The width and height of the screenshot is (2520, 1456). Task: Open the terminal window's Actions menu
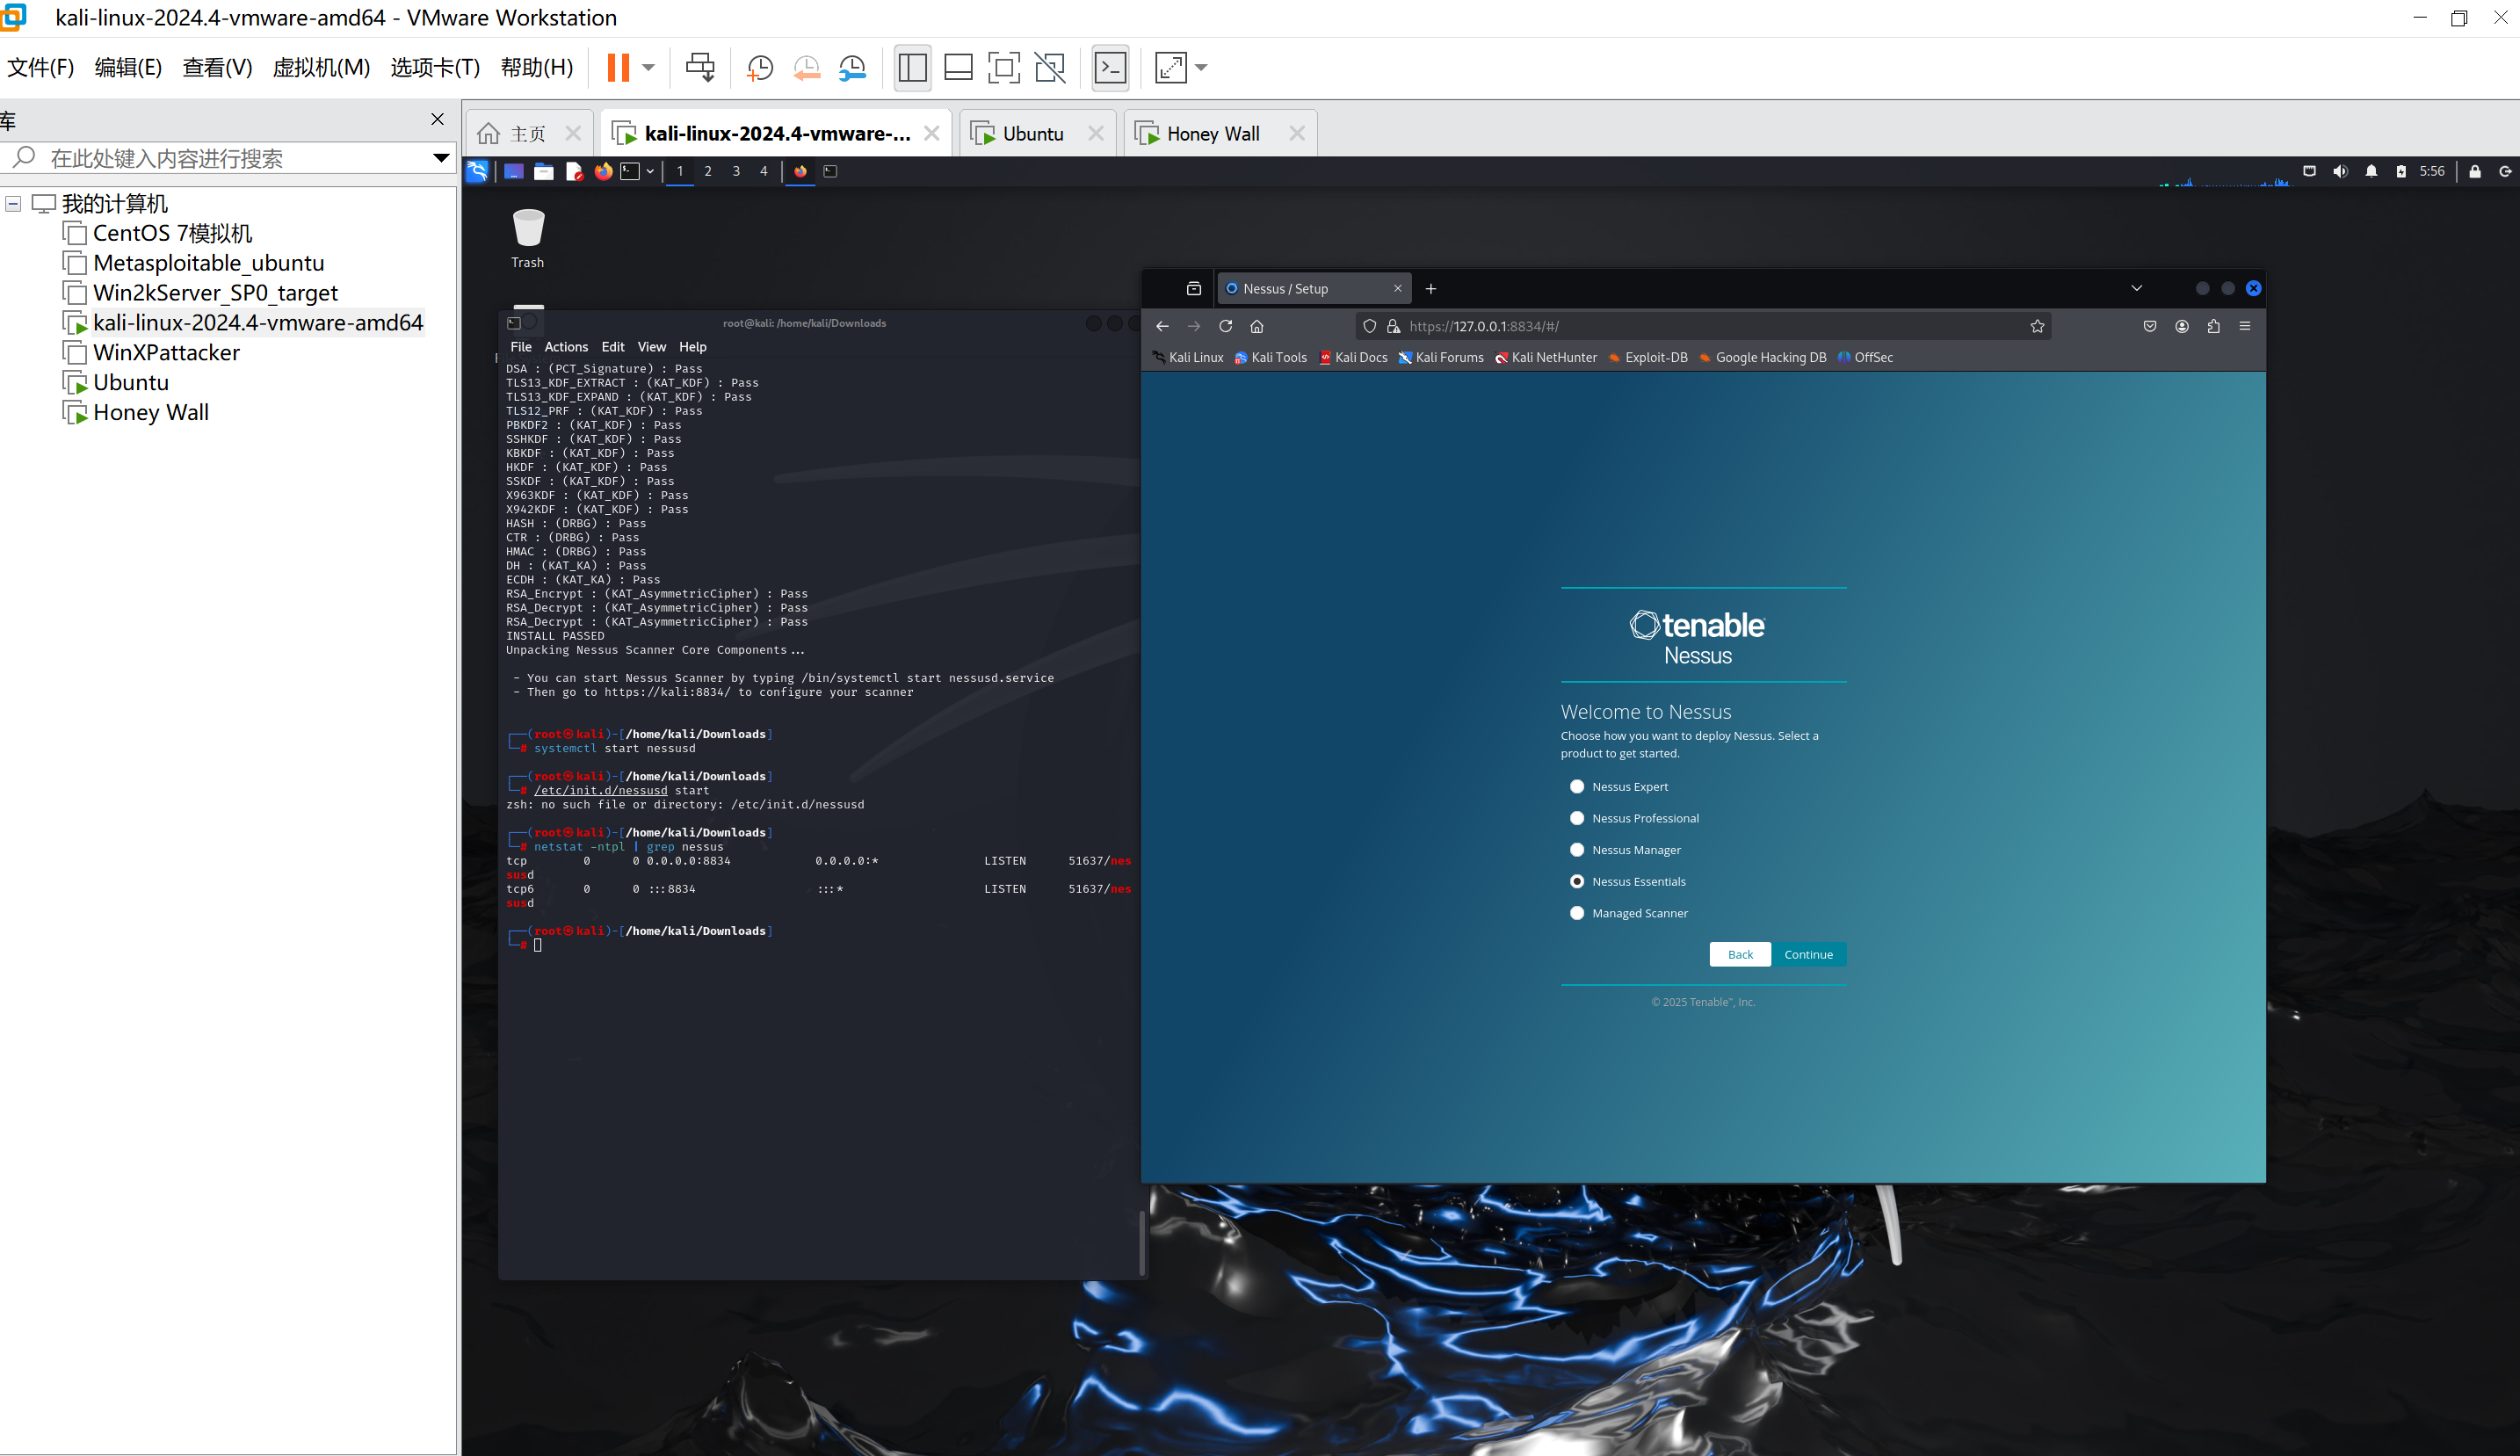click(566, 347)
